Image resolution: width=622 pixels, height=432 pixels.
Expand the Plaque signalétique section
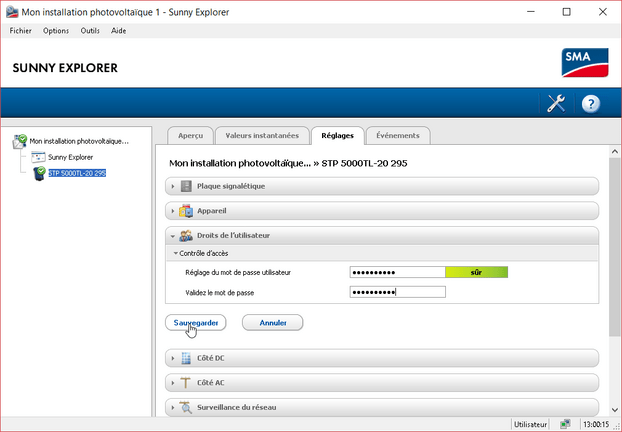pos(173,186)
